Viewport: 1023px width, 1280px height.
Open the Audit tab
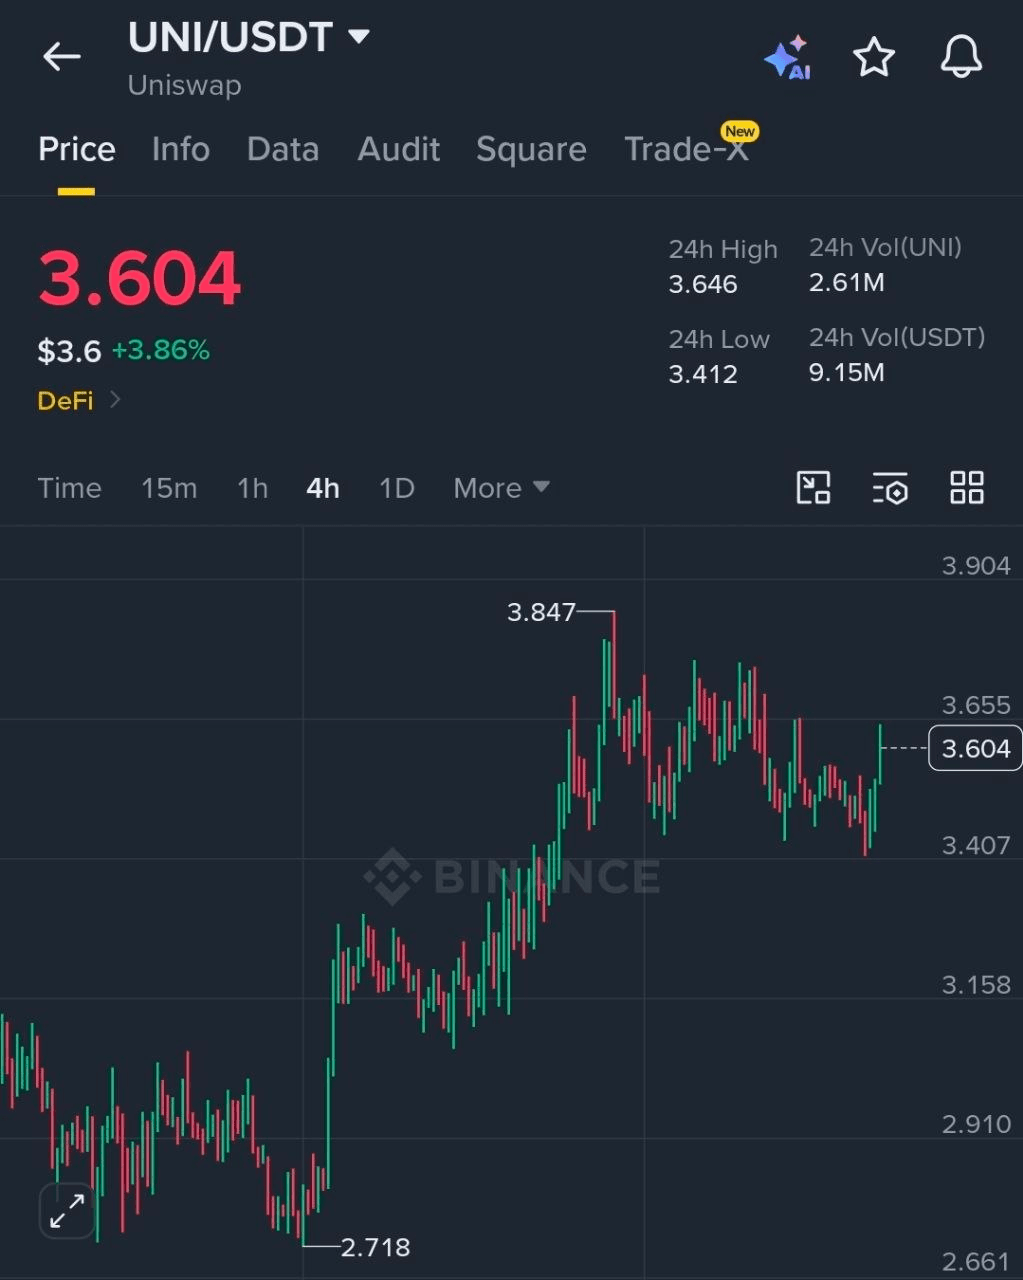tap(399, 149)
